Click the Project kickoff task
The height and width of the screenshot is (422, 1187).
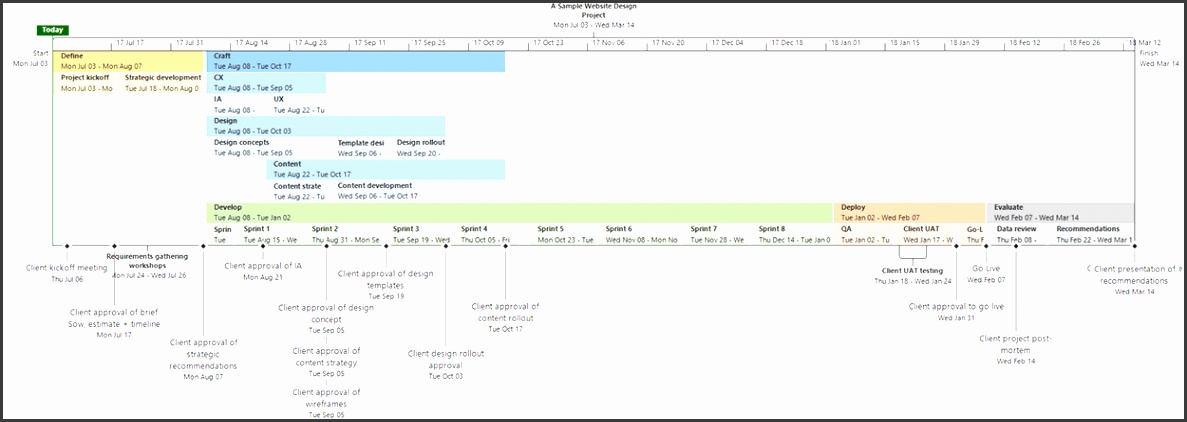(87, 83)
